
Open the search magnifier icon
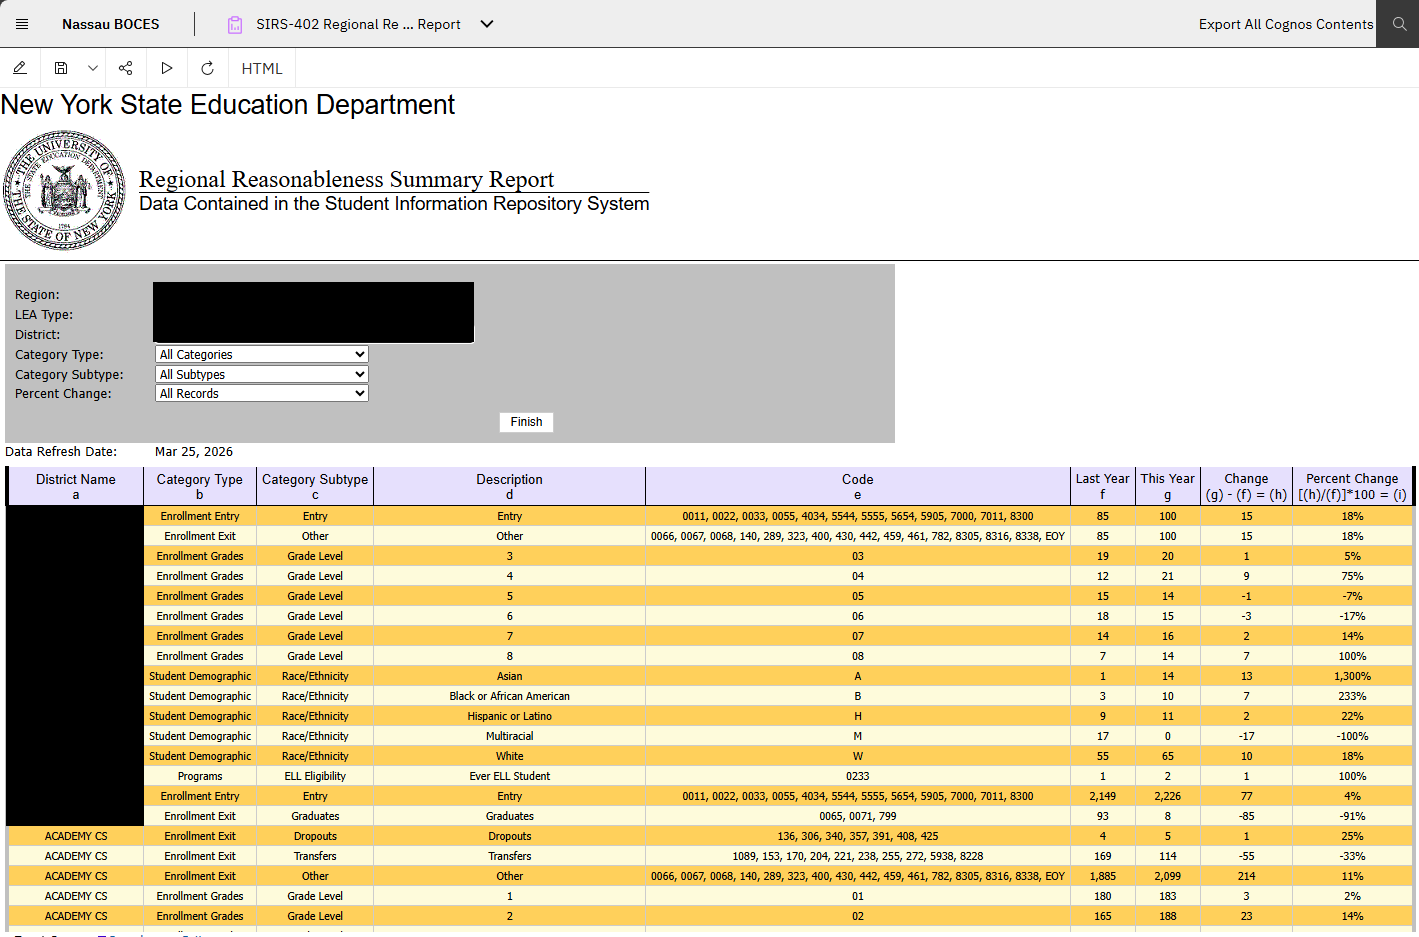coord(1398,24)
